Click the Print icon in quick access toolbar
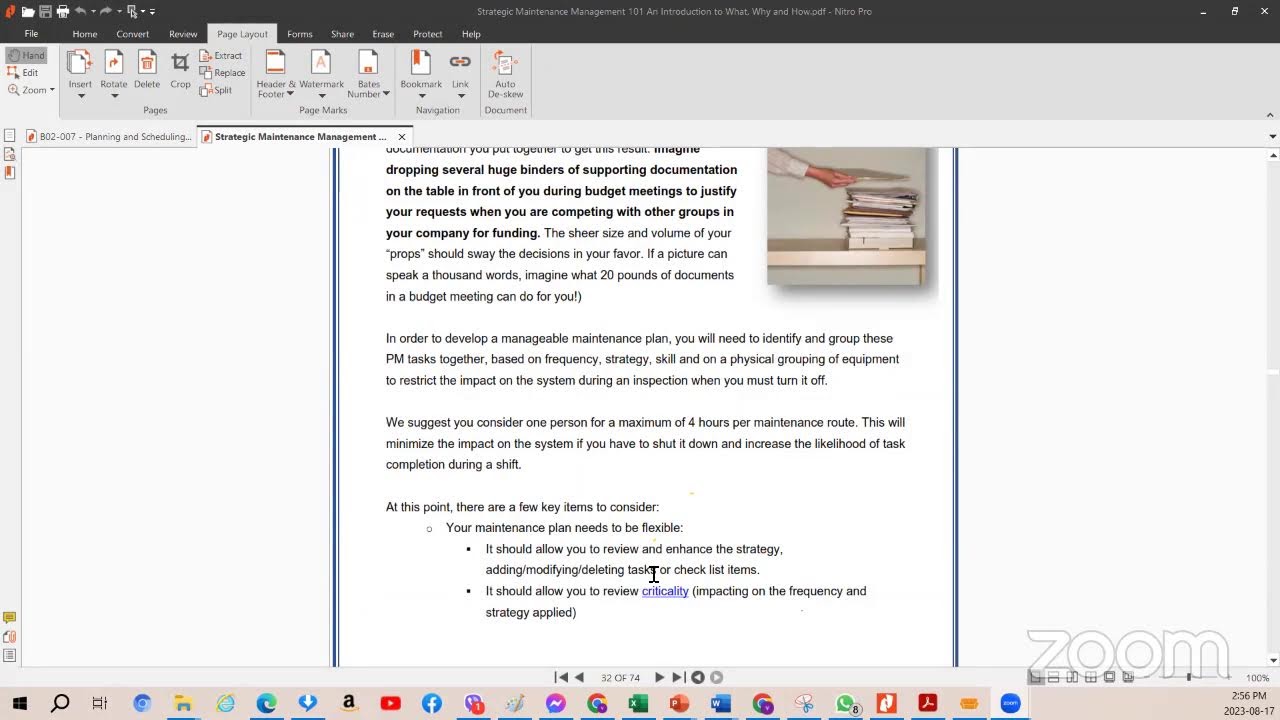Viewport: 1280px width, 720px height. coord(63,11)
